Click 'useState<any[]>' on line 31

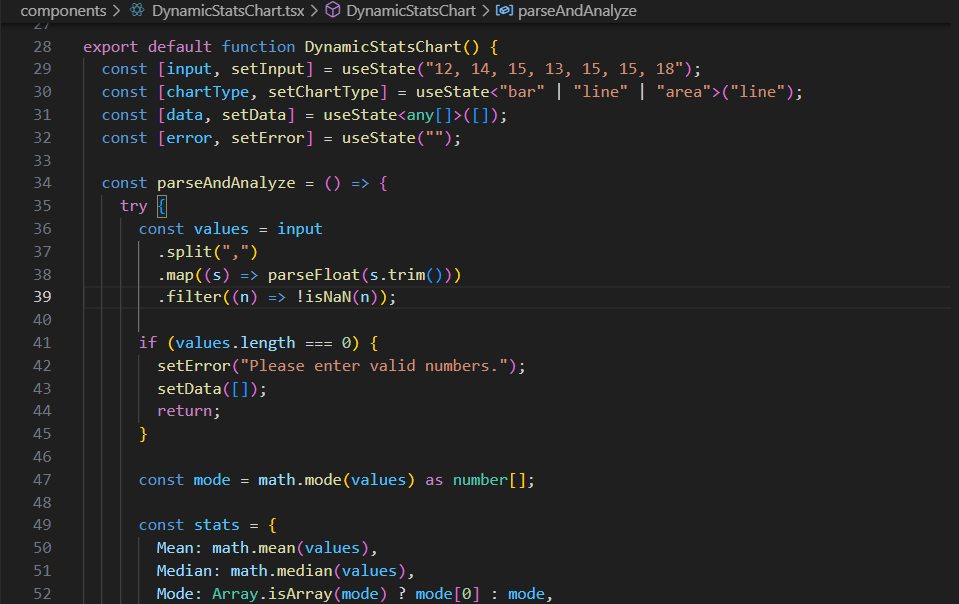point(392,115)
